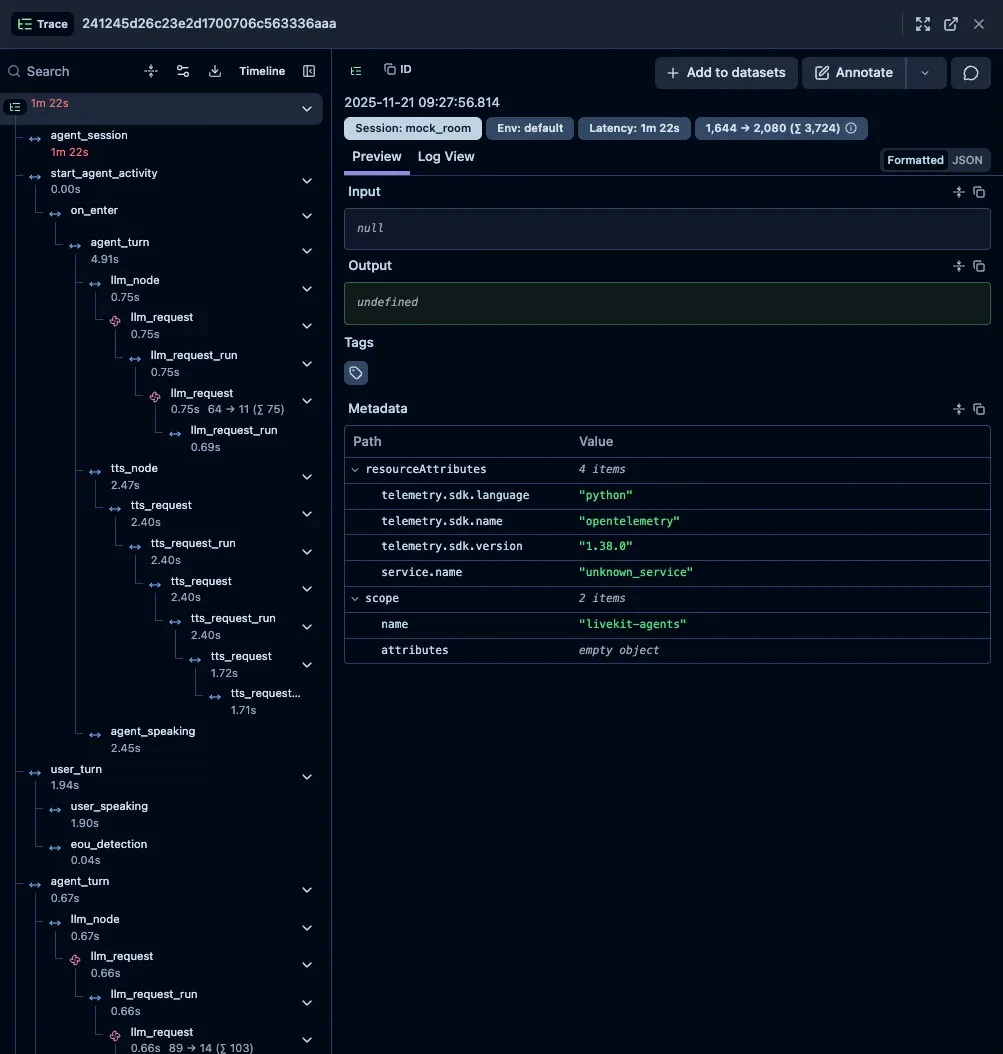Hide the trace tree side panel
The height and width of the screenshot is (1054, 1003).
[309, 71]
